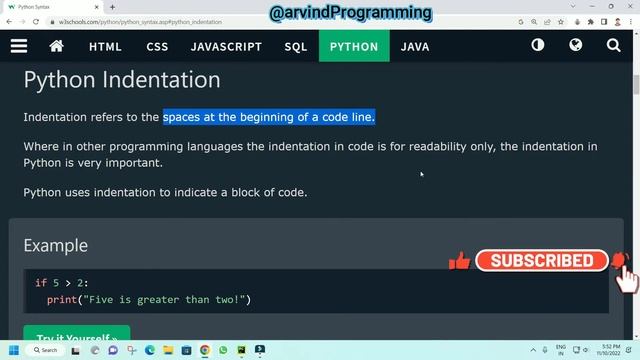
Task: Open a new browser tab
Action: (112, 7)
